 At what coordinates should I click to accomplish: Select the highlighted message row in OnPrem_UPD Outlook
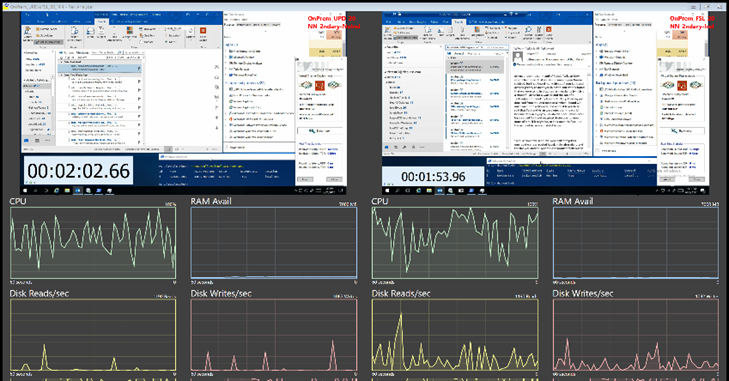click(x=99, y=68)
